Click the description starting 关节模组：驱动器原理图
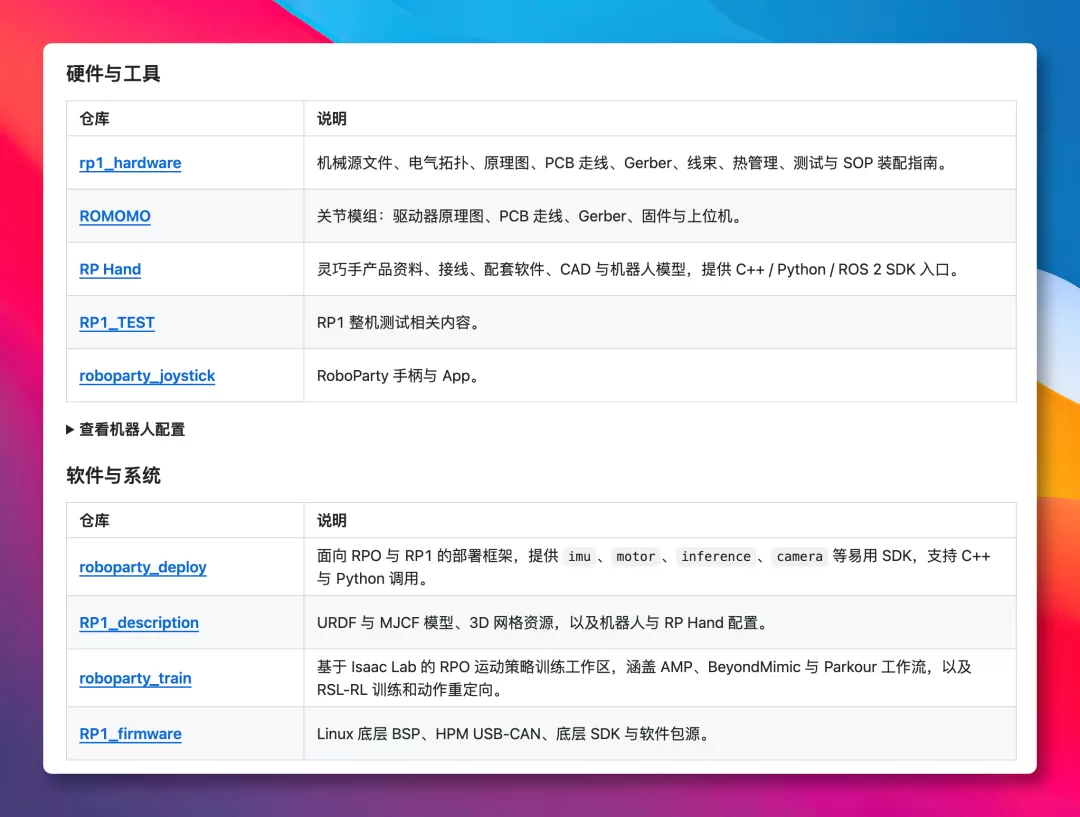1080x817 pixels. coord(531,216)
